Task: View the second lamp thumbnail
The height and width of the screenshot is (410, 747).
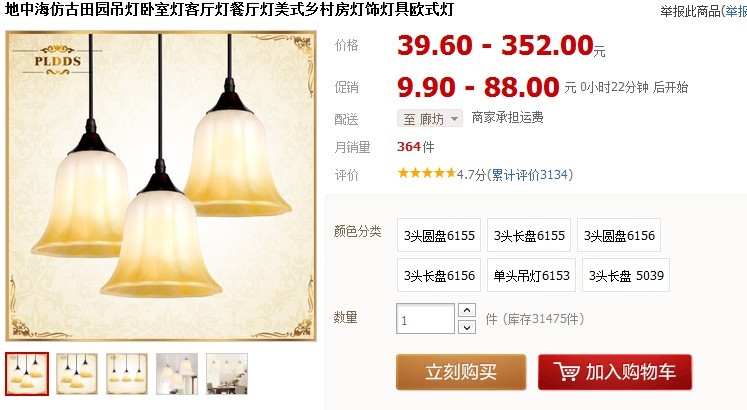Action: coord(77,374)
